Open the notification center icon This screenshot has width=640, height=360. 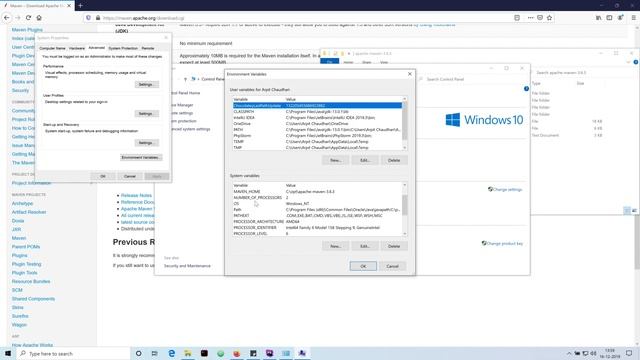tap(629, 353)
